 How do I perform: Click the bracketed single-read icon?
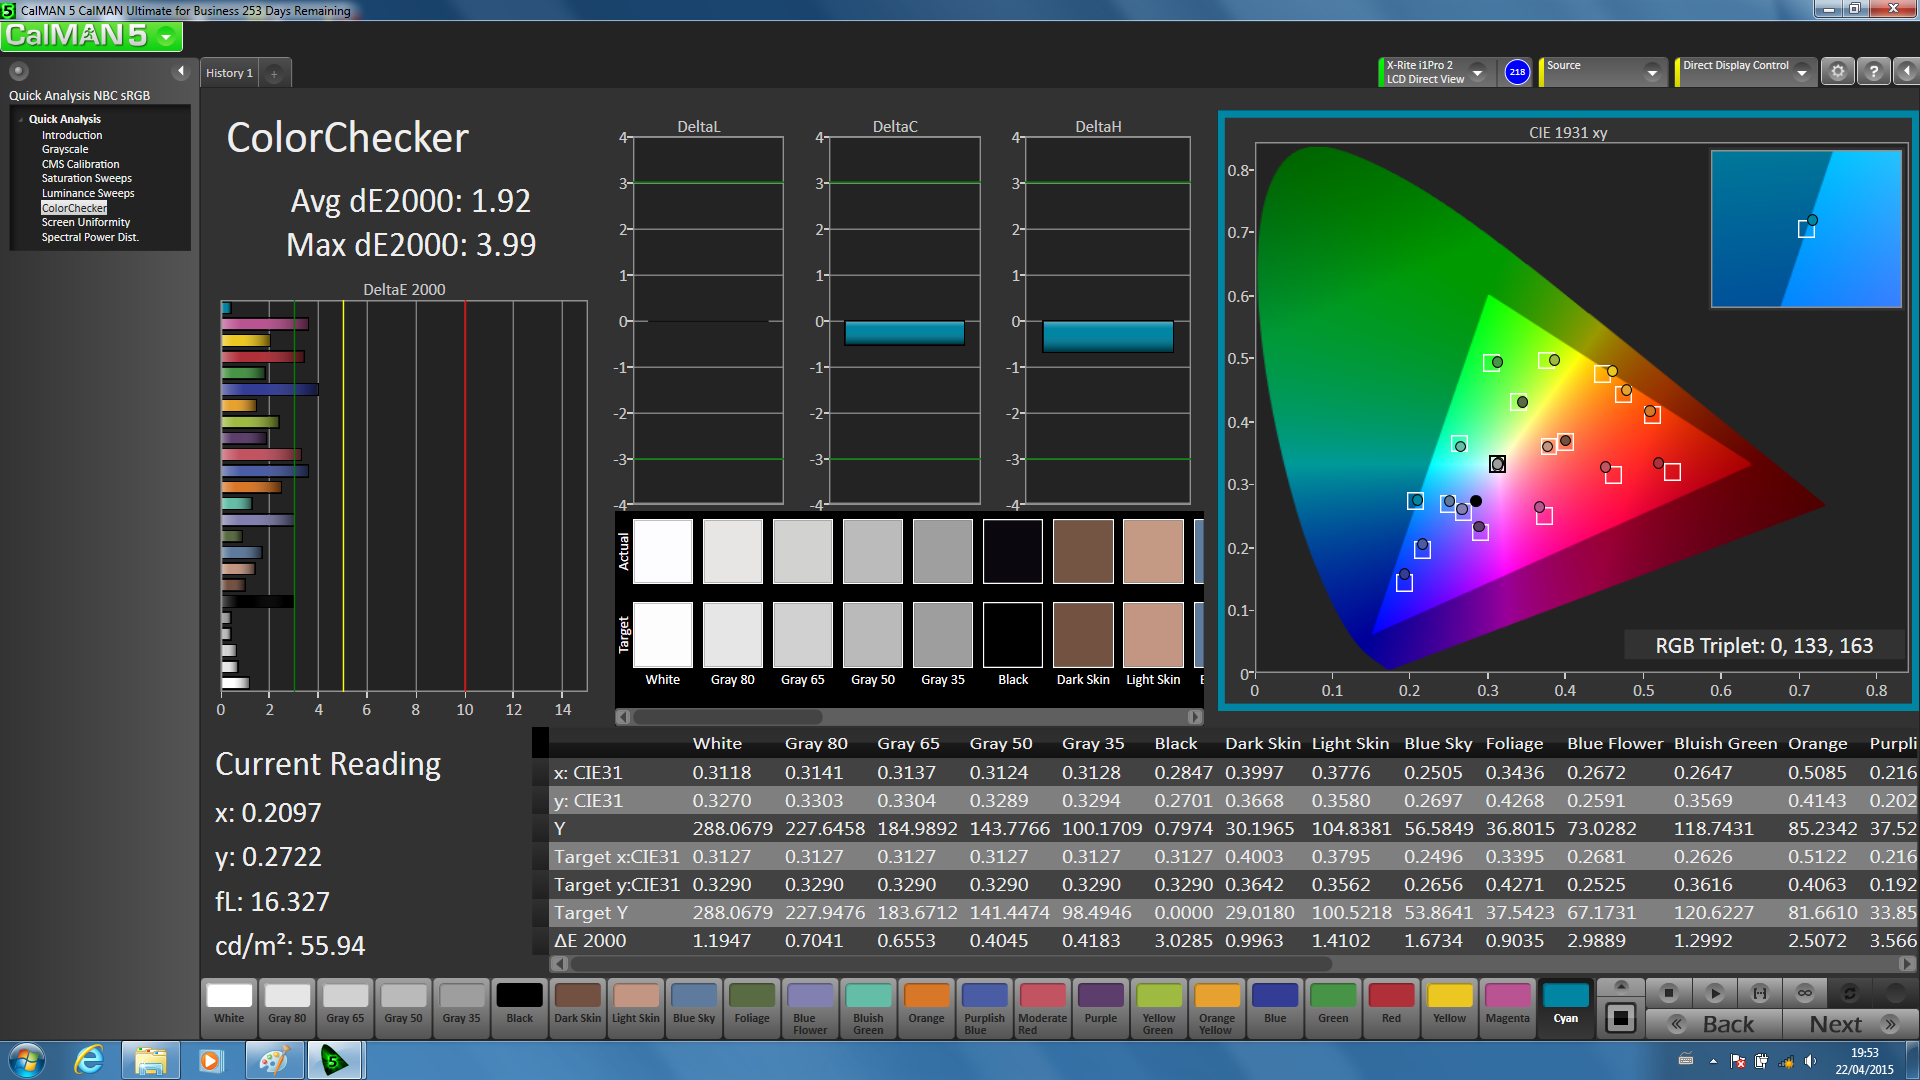(x=1760, y=993)
